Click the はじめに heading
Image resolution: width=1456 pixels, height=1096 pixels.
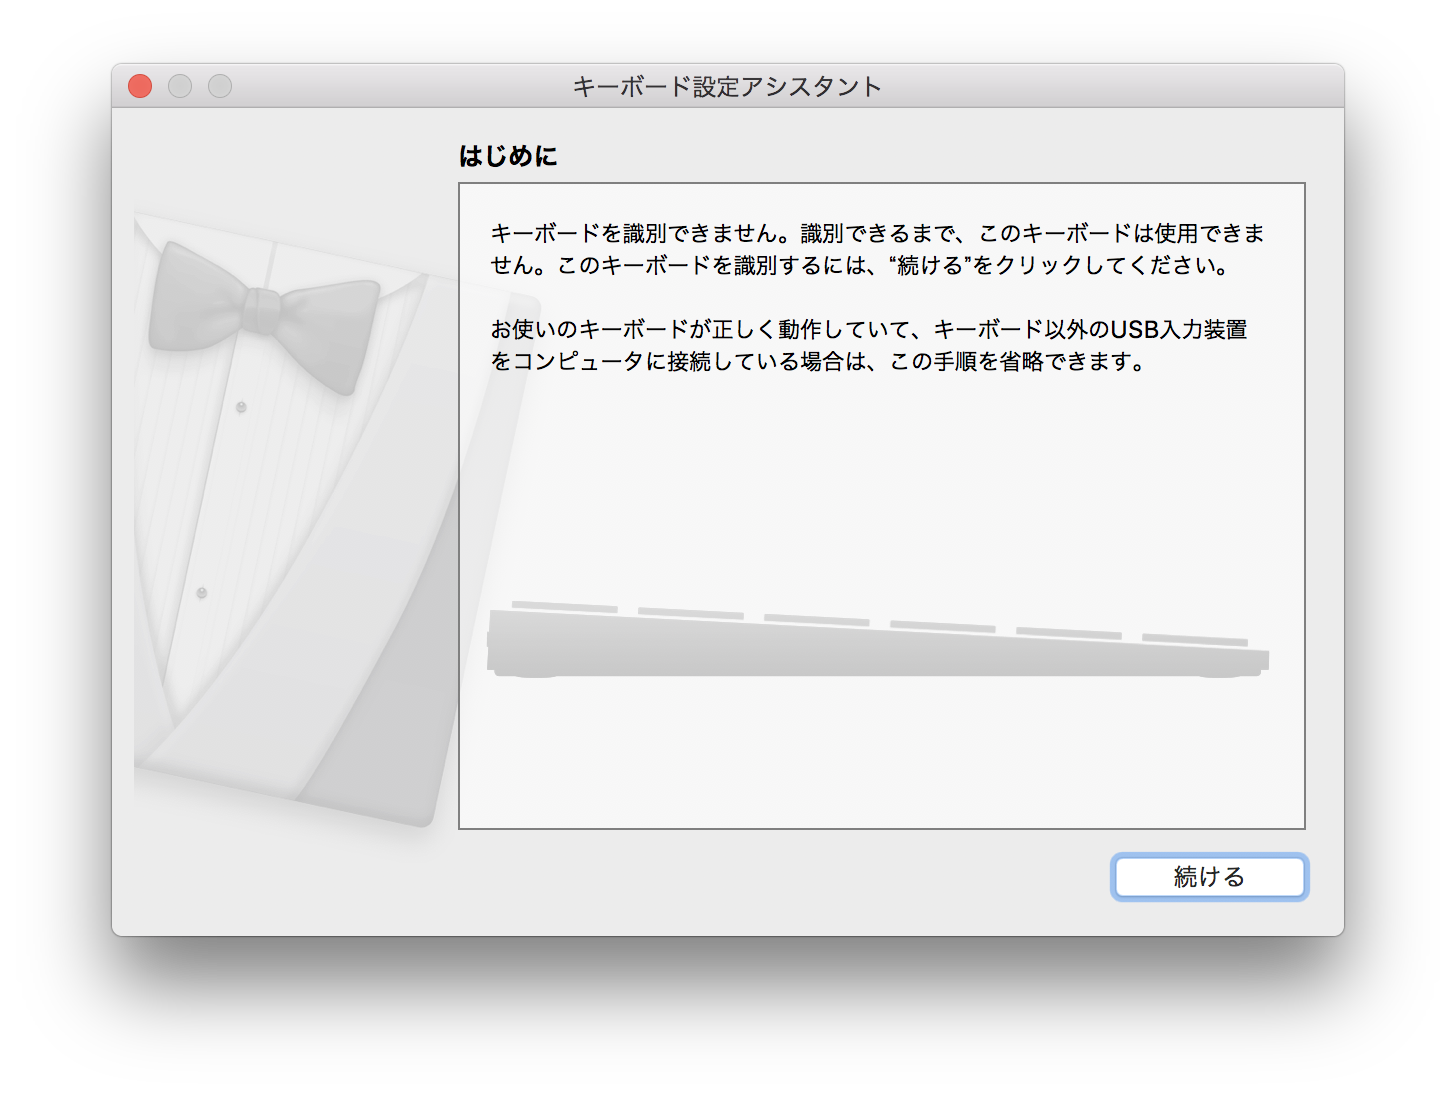[508, 156]
